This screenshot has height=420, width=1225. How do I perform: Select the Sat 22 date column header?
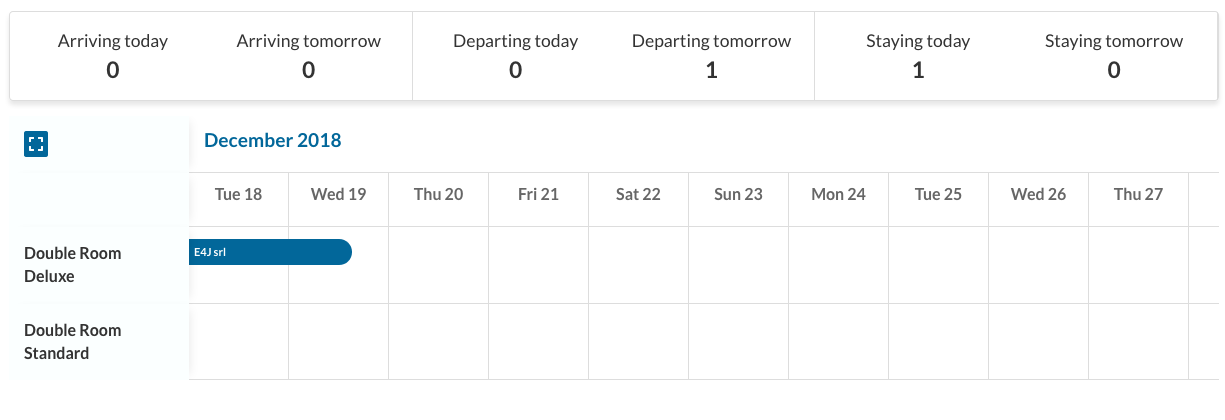tap(638, 194)
